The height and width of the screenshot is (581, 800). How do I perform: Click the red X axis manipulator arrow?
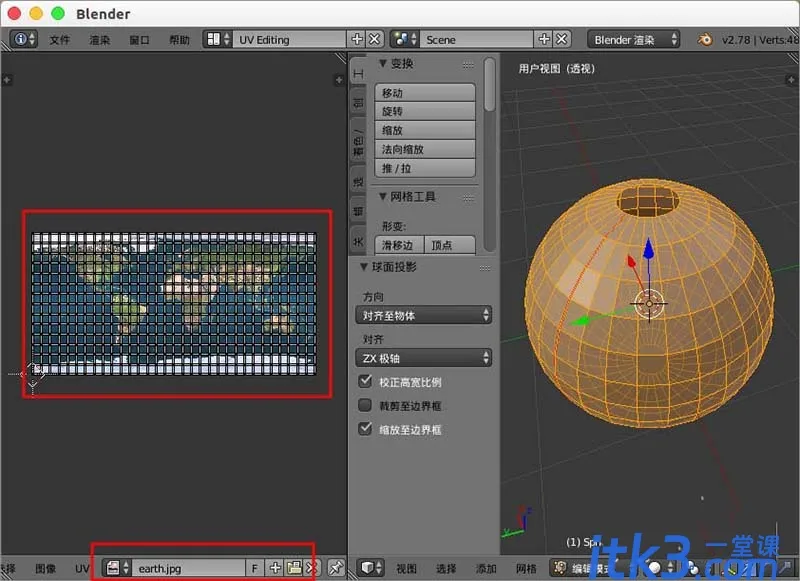[x=631, y=261]
